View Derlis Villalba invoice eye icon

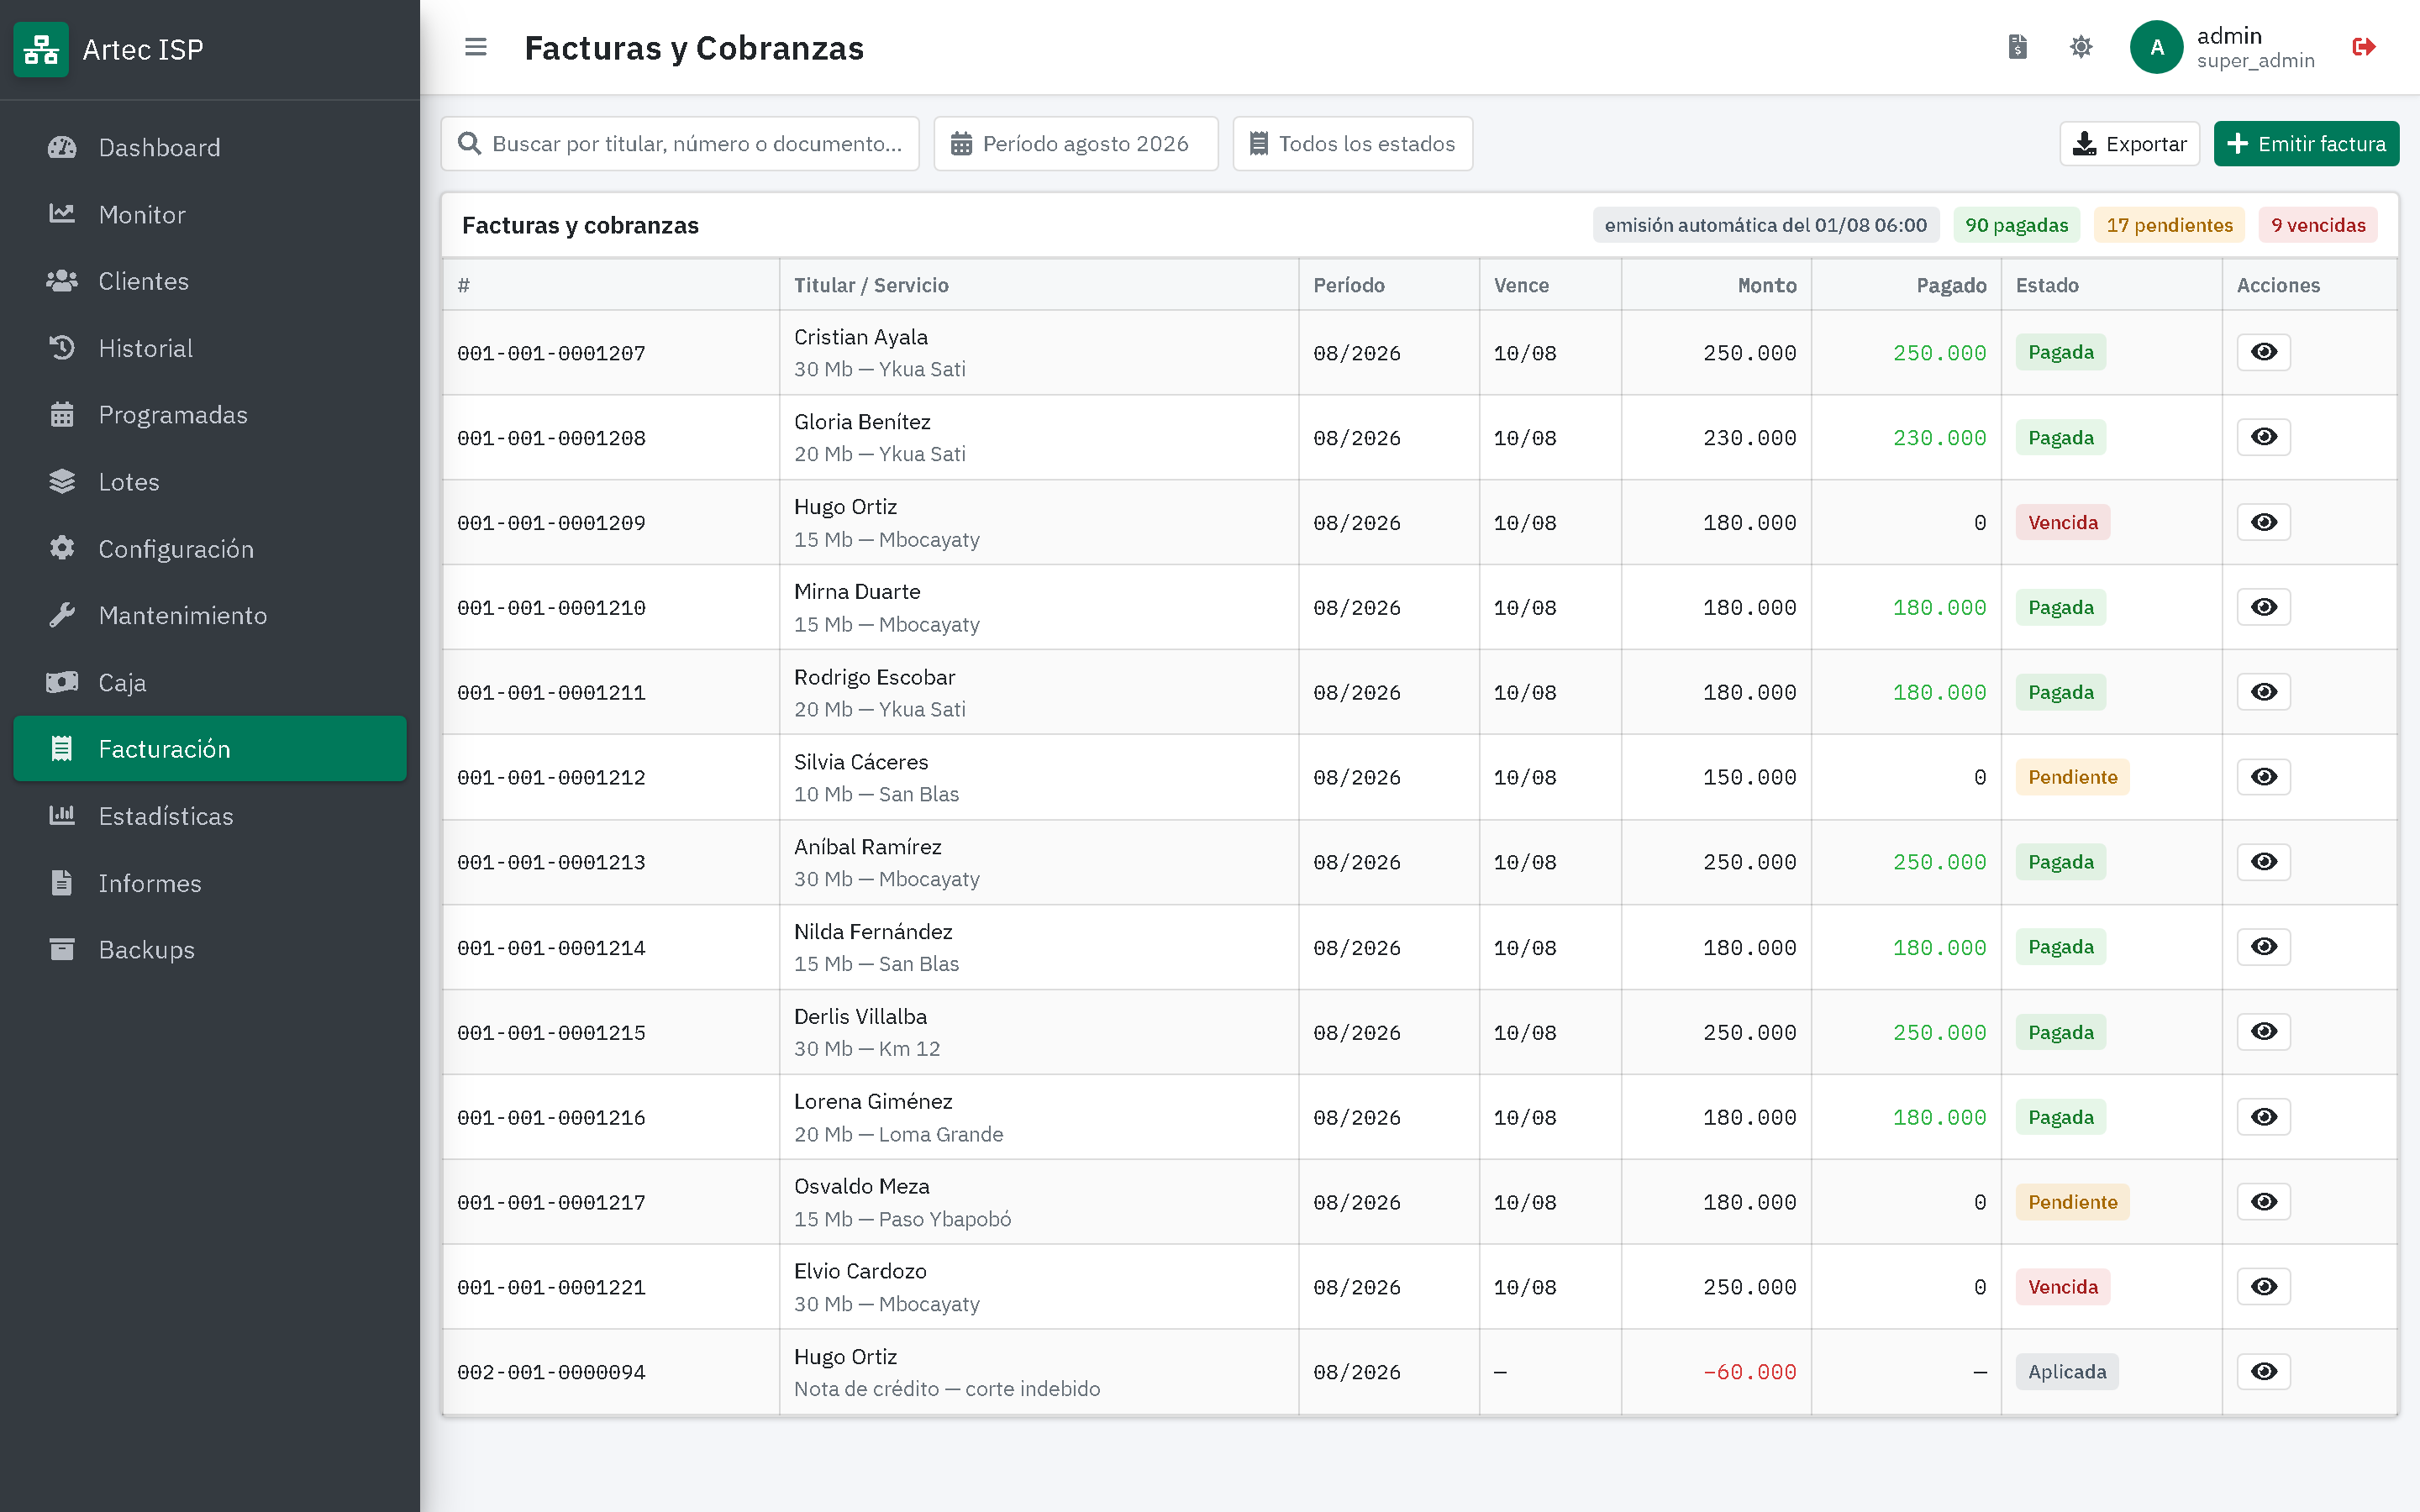[x=2264, y=1032]
